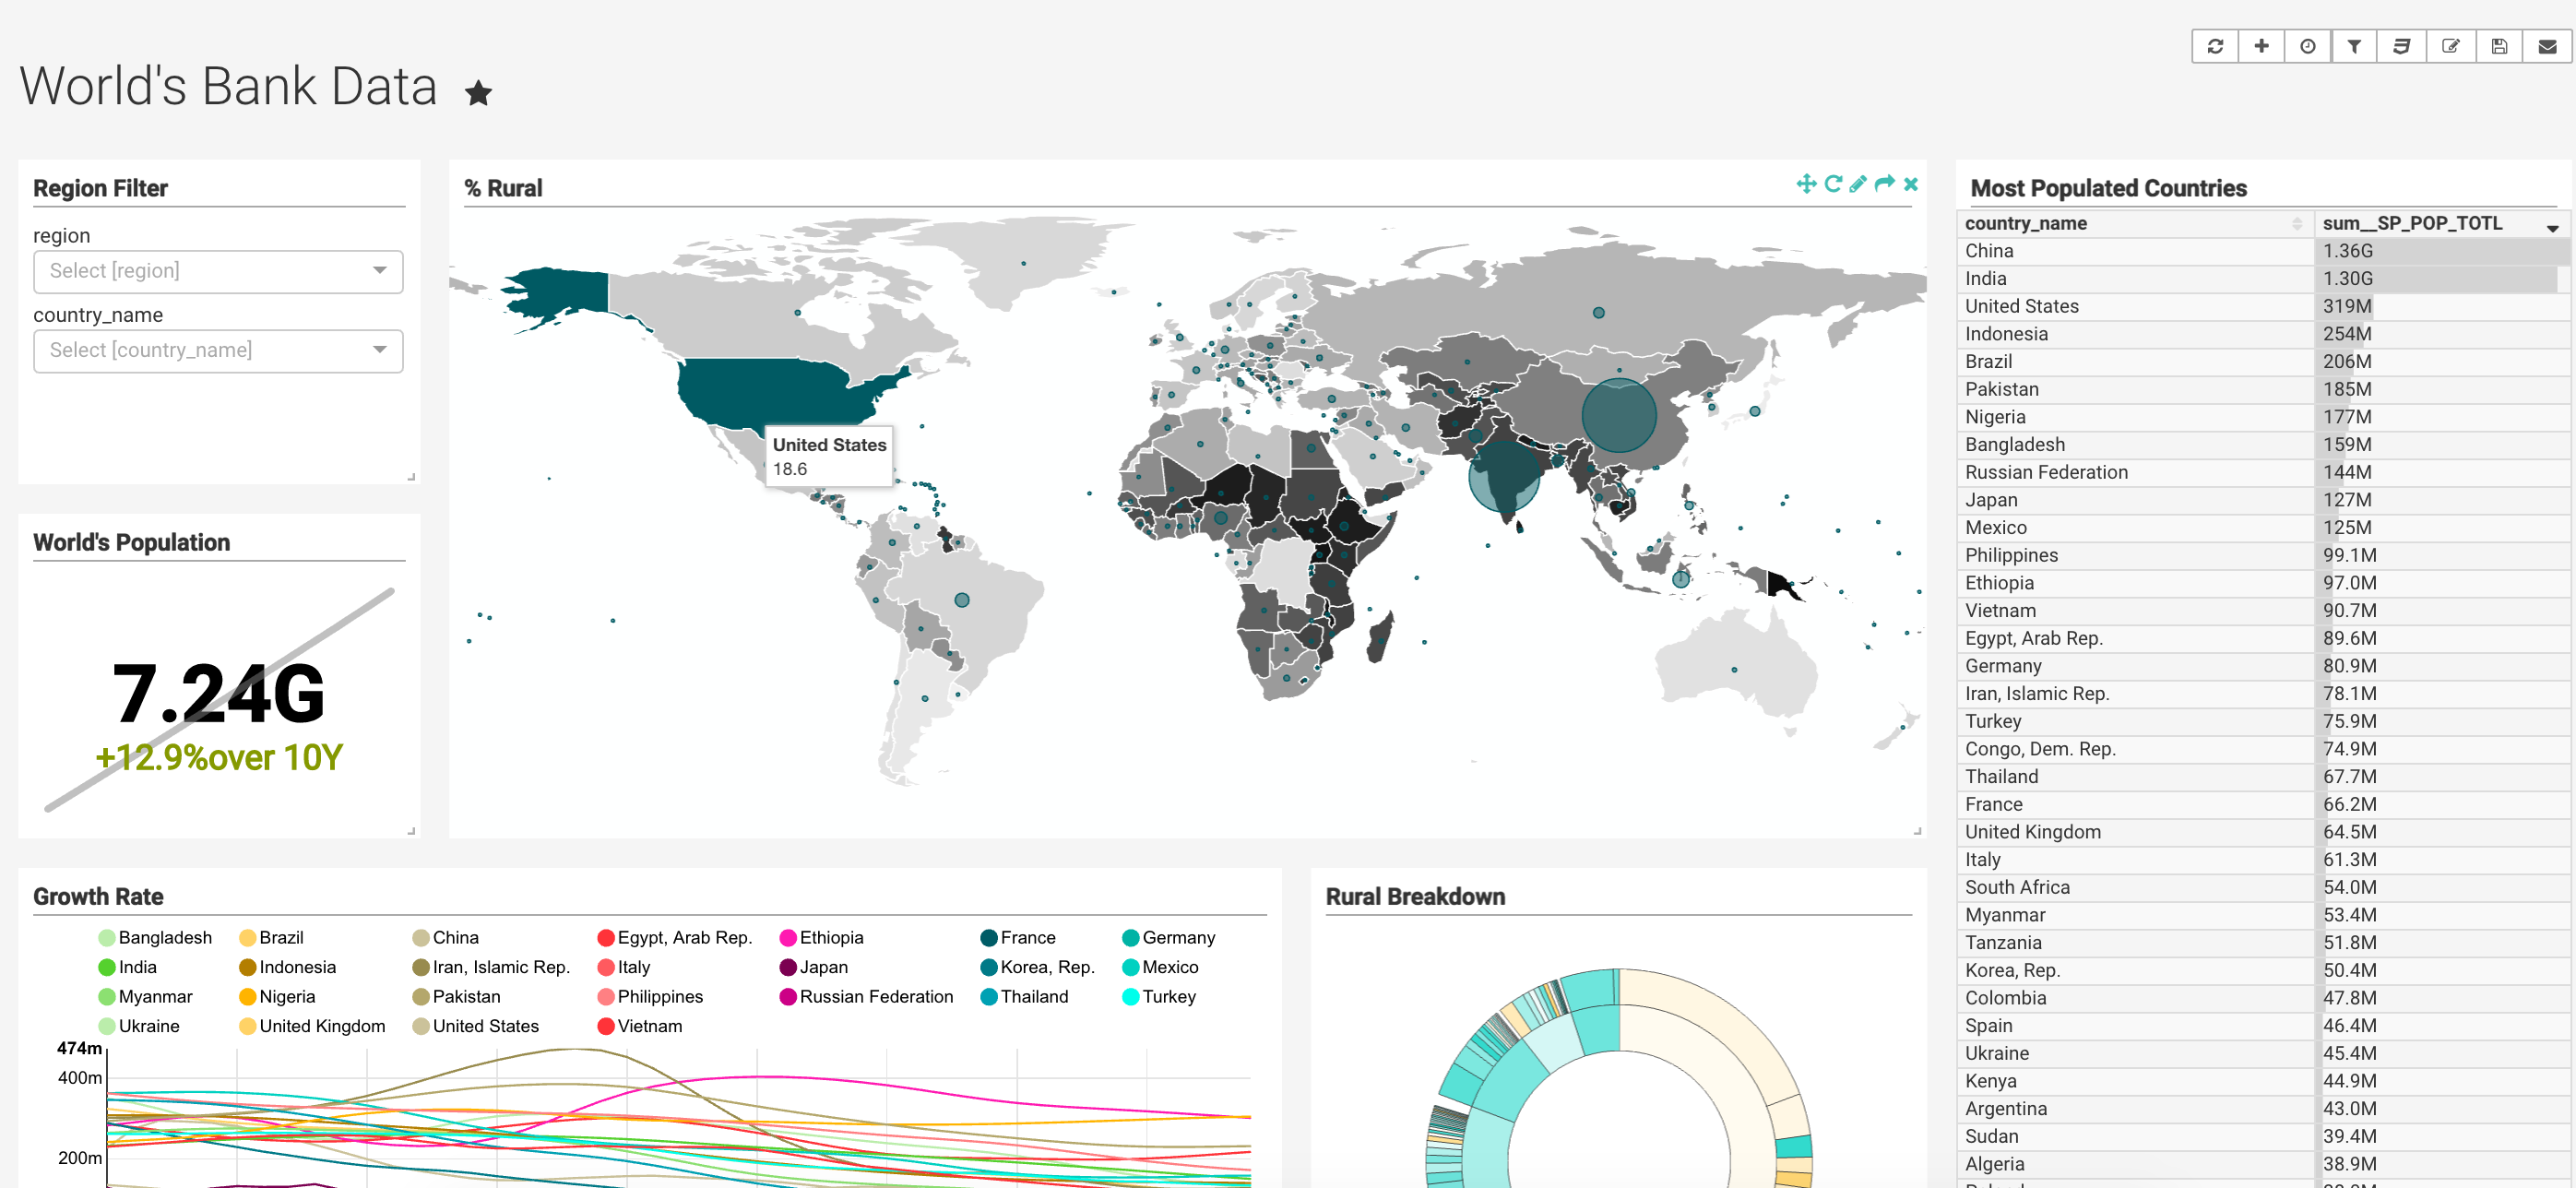The width and height of the screenshot is (2576, 1188).
Task: Open the region select dropdown
Action: 218,271
